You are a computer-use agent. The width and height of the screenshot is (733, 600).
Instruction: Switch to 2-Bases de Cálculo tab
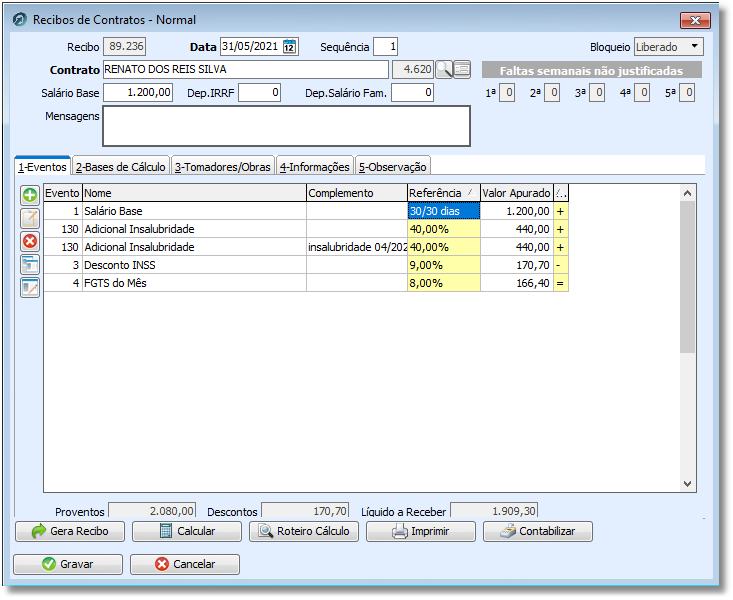121,167
